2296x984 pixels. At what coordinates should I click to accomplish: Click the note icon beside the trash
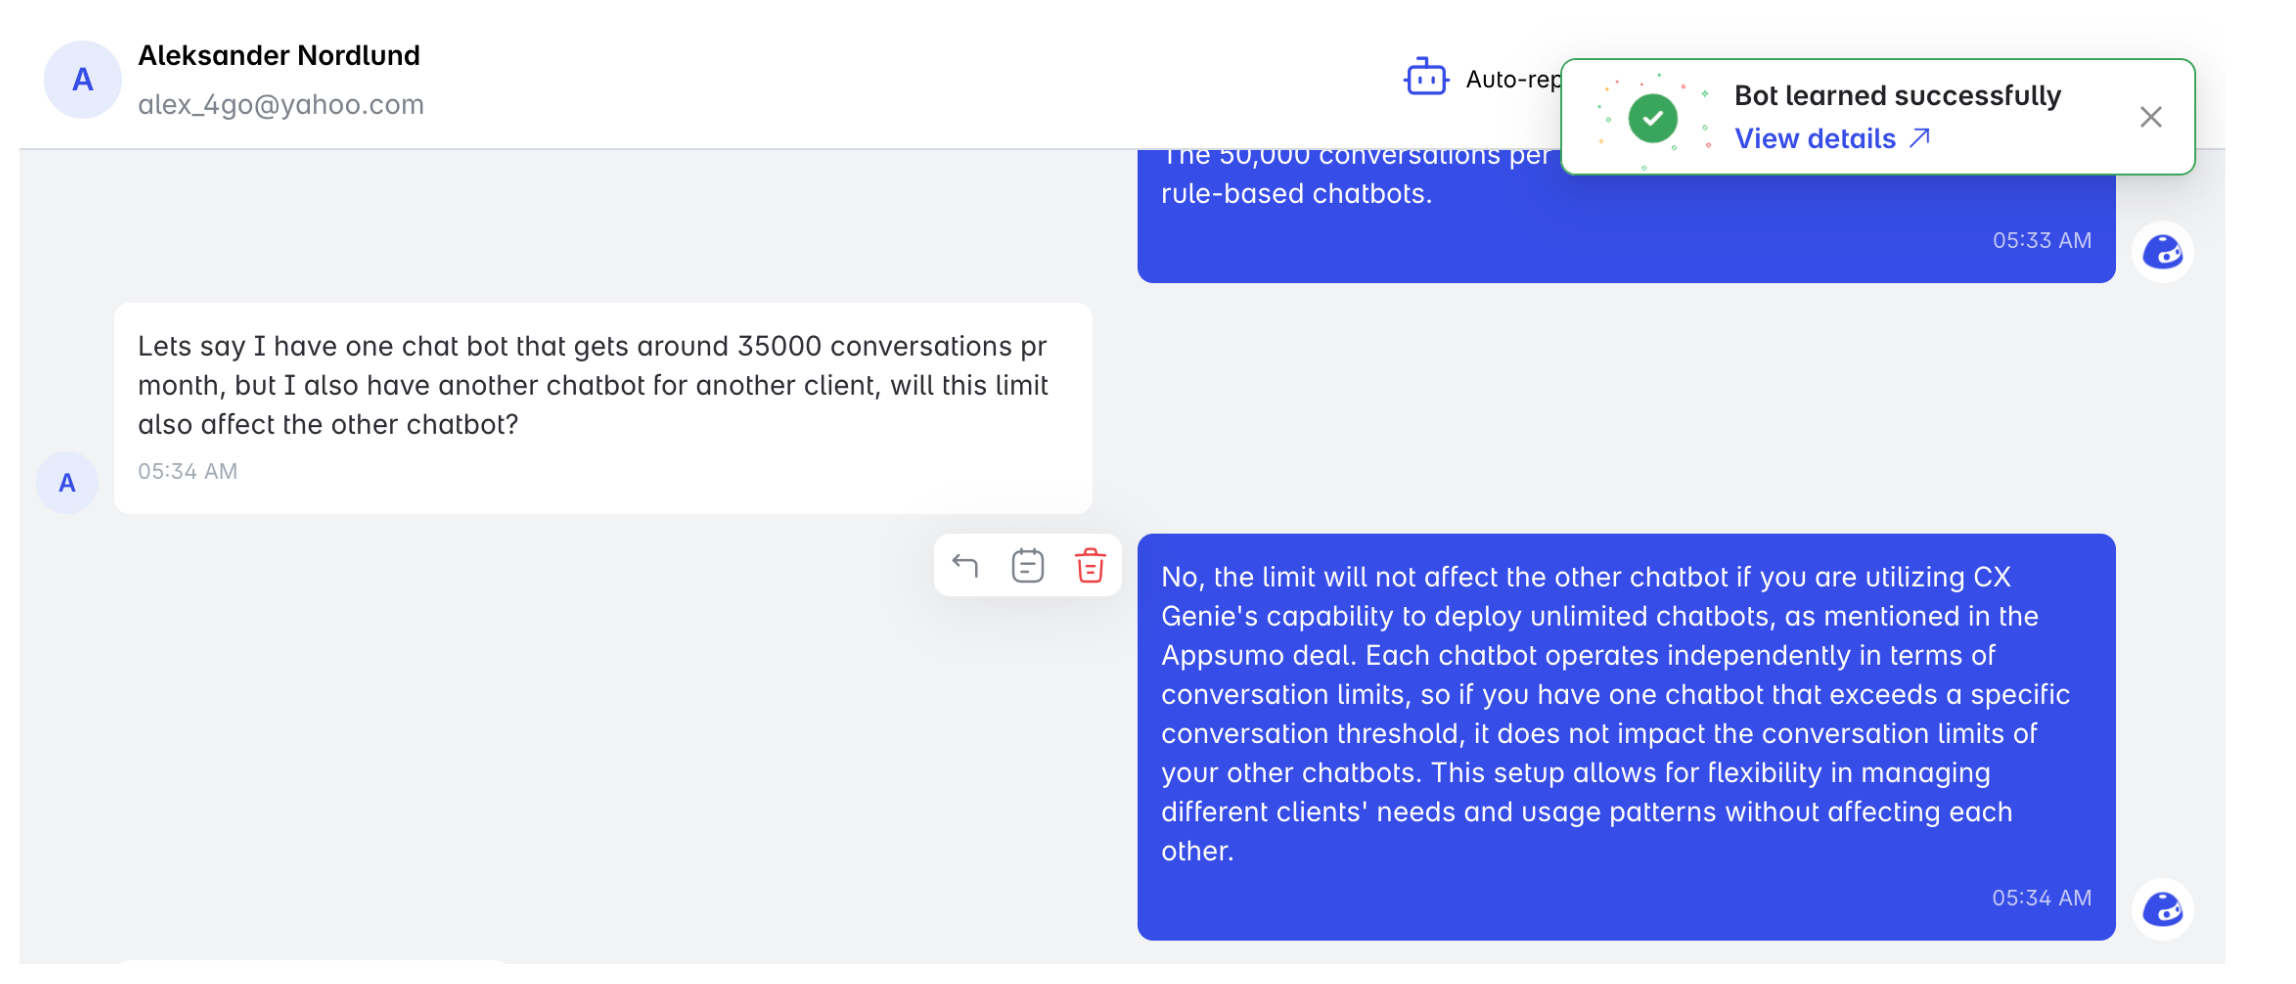tap(1027, 566)
